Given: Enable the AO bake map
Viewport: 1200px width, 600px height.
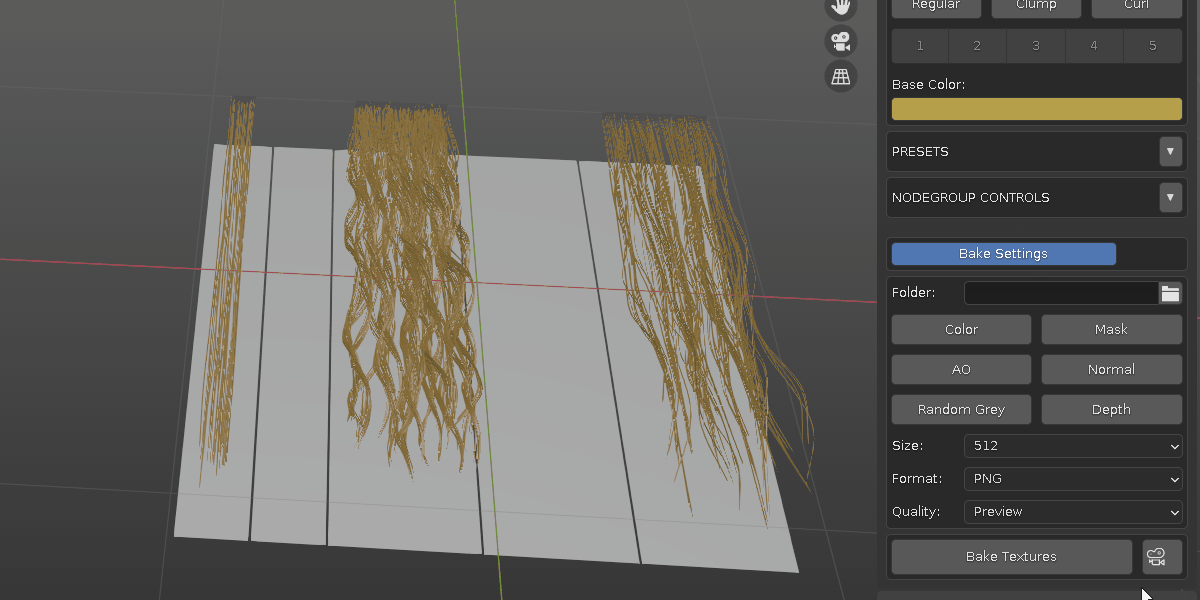Looking at the screenshot, I should pos(960,369).
